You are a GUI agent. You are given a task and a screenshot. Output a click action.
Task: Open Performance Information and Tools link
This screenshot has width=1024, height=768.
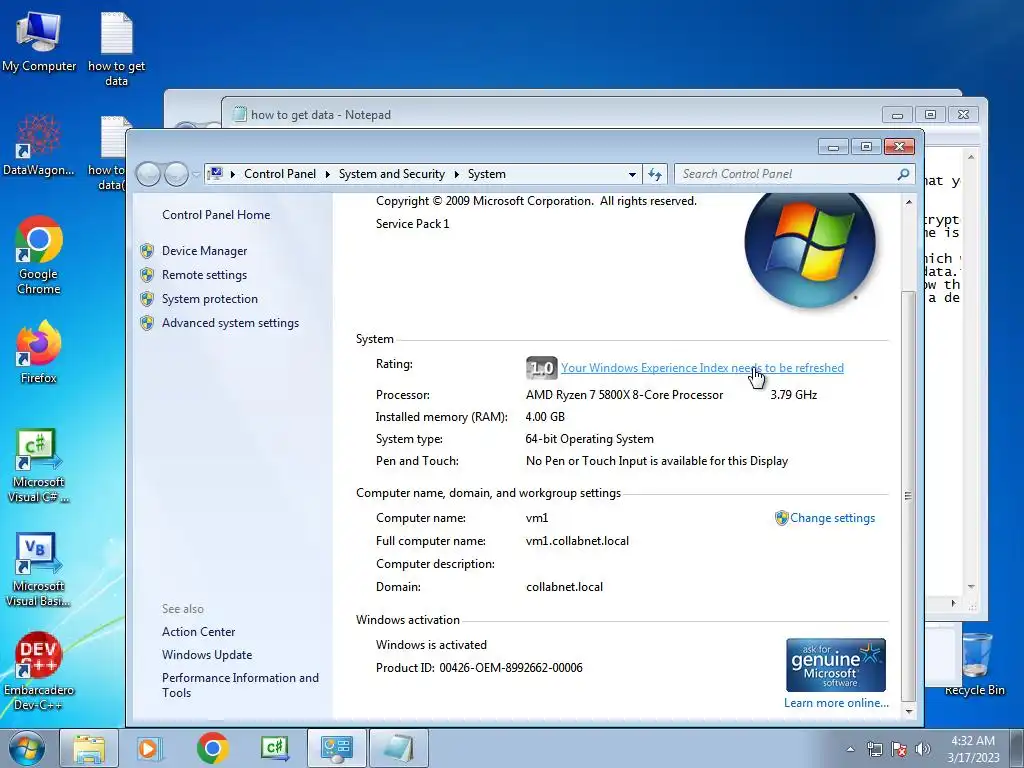pos(240,685)
